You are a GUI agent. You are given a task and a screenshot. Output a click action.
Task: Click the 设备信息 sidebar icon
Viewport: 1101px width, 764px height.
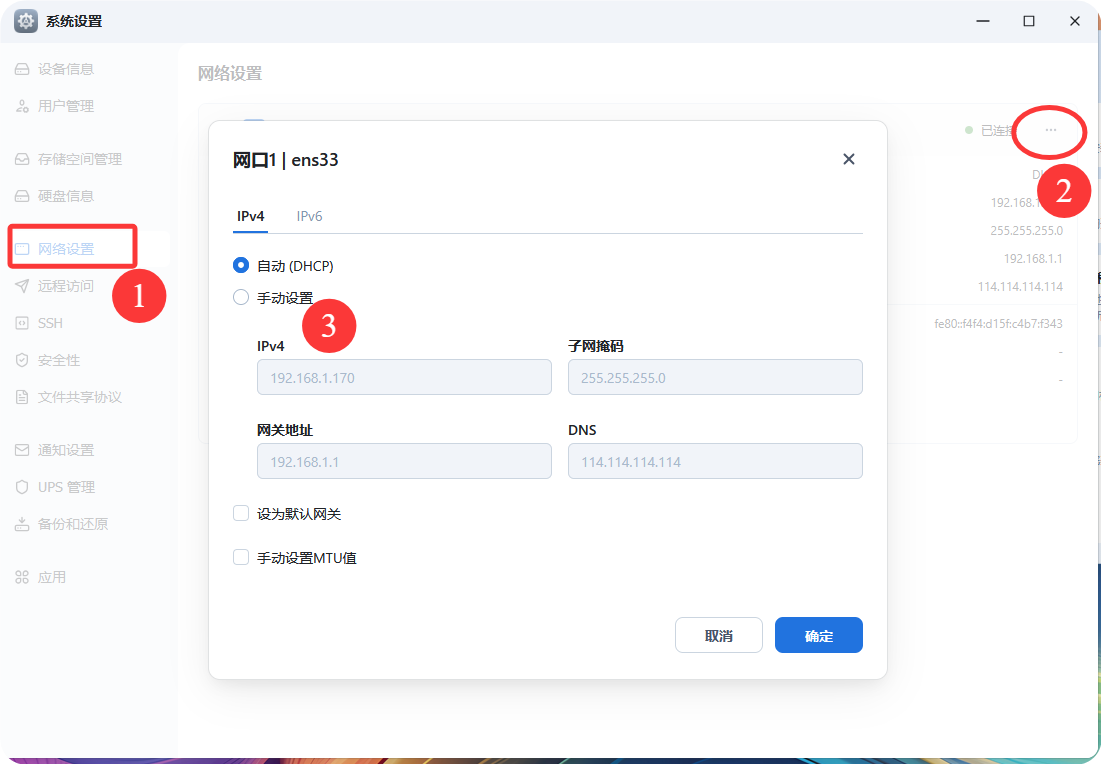[22, 69]
